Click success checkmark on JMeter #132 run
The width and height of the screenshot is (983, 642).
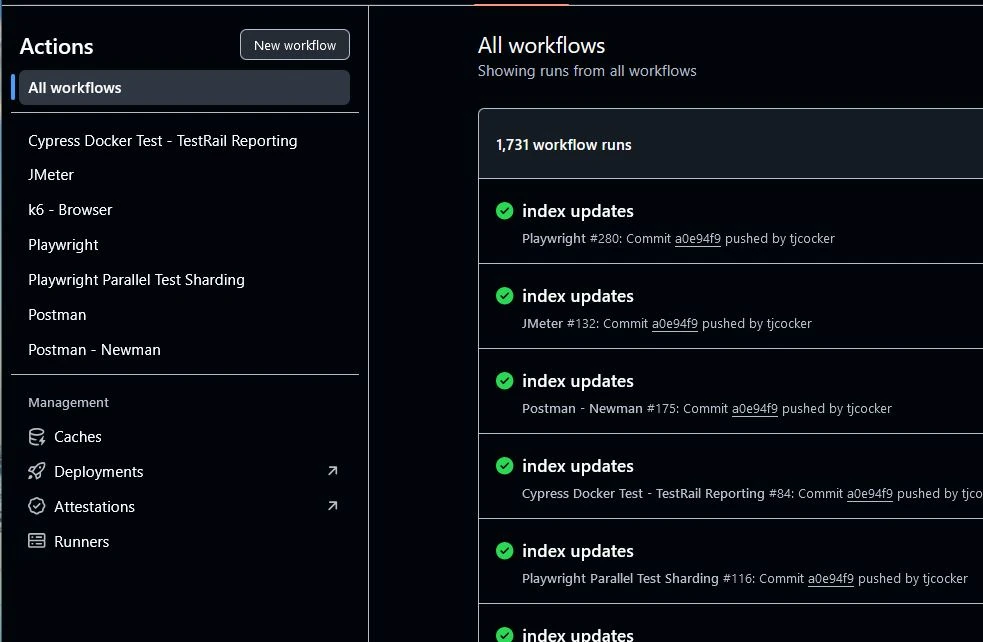point(505,296)
